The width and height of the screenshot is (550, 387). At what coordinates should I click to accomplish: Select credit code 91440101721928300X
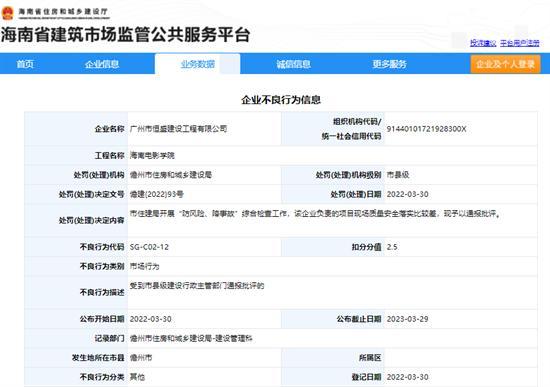click(427, 129)
